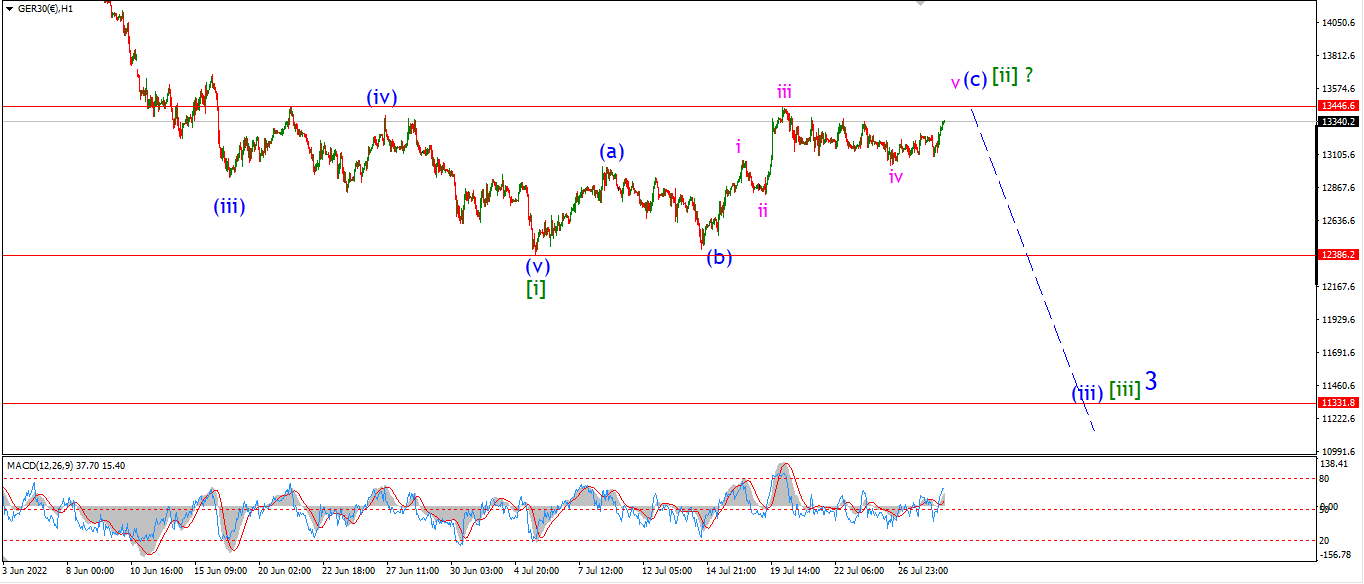Click the gray 13340.2 current price tag
This screenshot has height=584, width=1364.
[x=1338, y=121]
